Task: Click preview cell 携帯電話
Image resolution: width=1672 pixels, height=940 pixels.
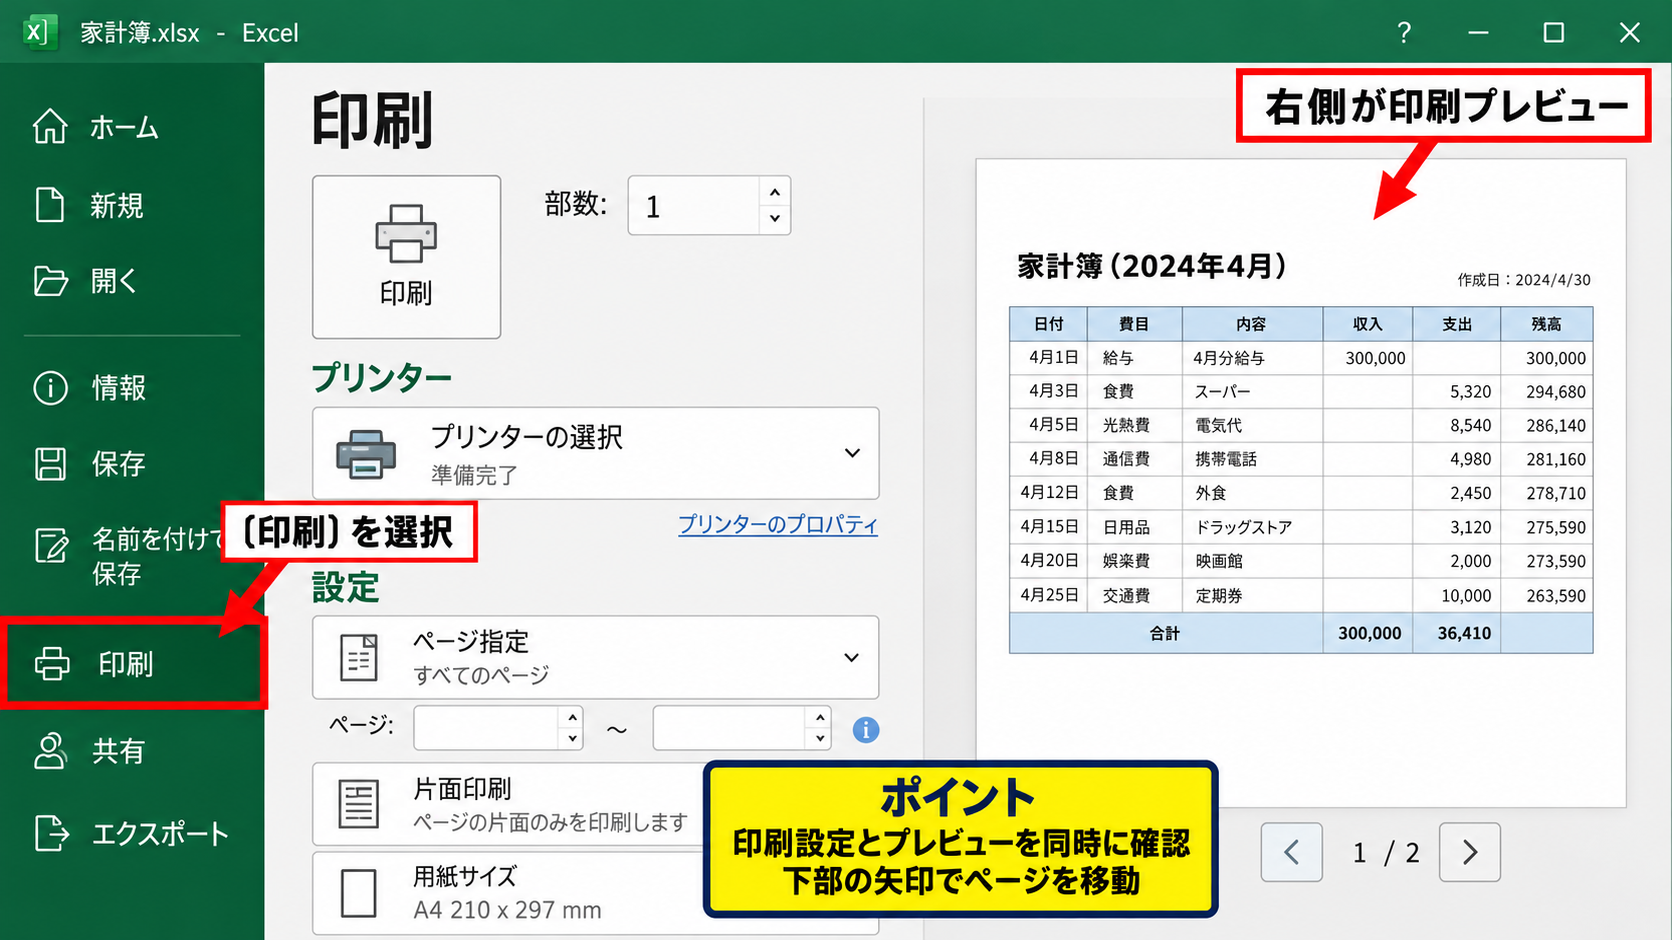Action: 1226,459
